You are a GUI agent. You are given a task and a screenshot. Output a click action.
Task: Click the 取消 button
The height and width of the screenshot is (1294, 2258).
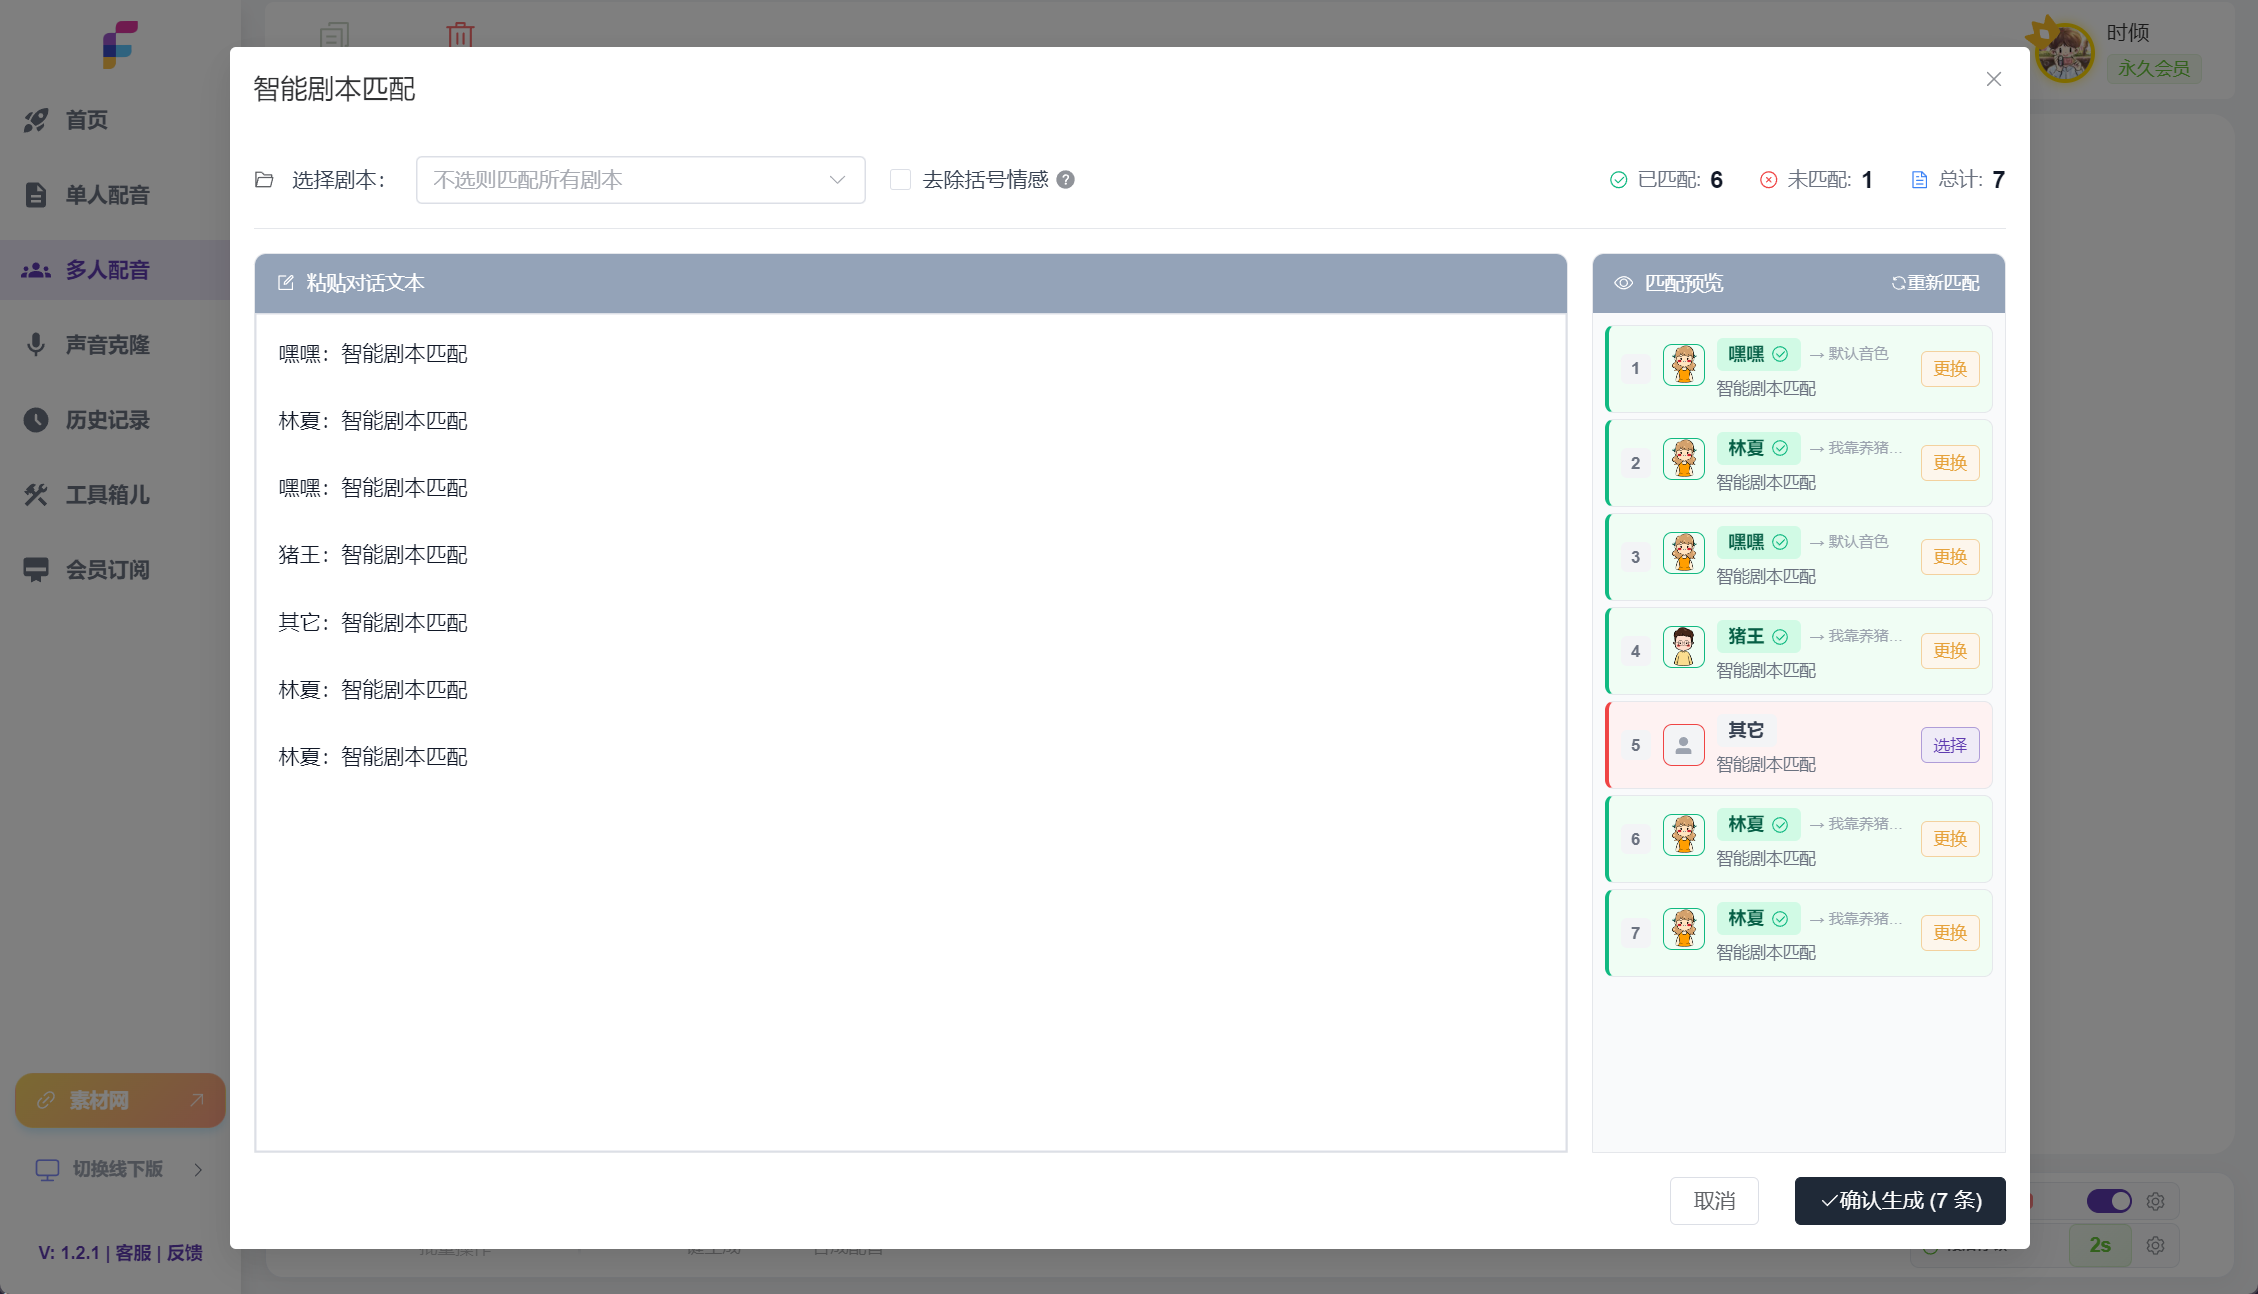(x=1714, y=1201)
